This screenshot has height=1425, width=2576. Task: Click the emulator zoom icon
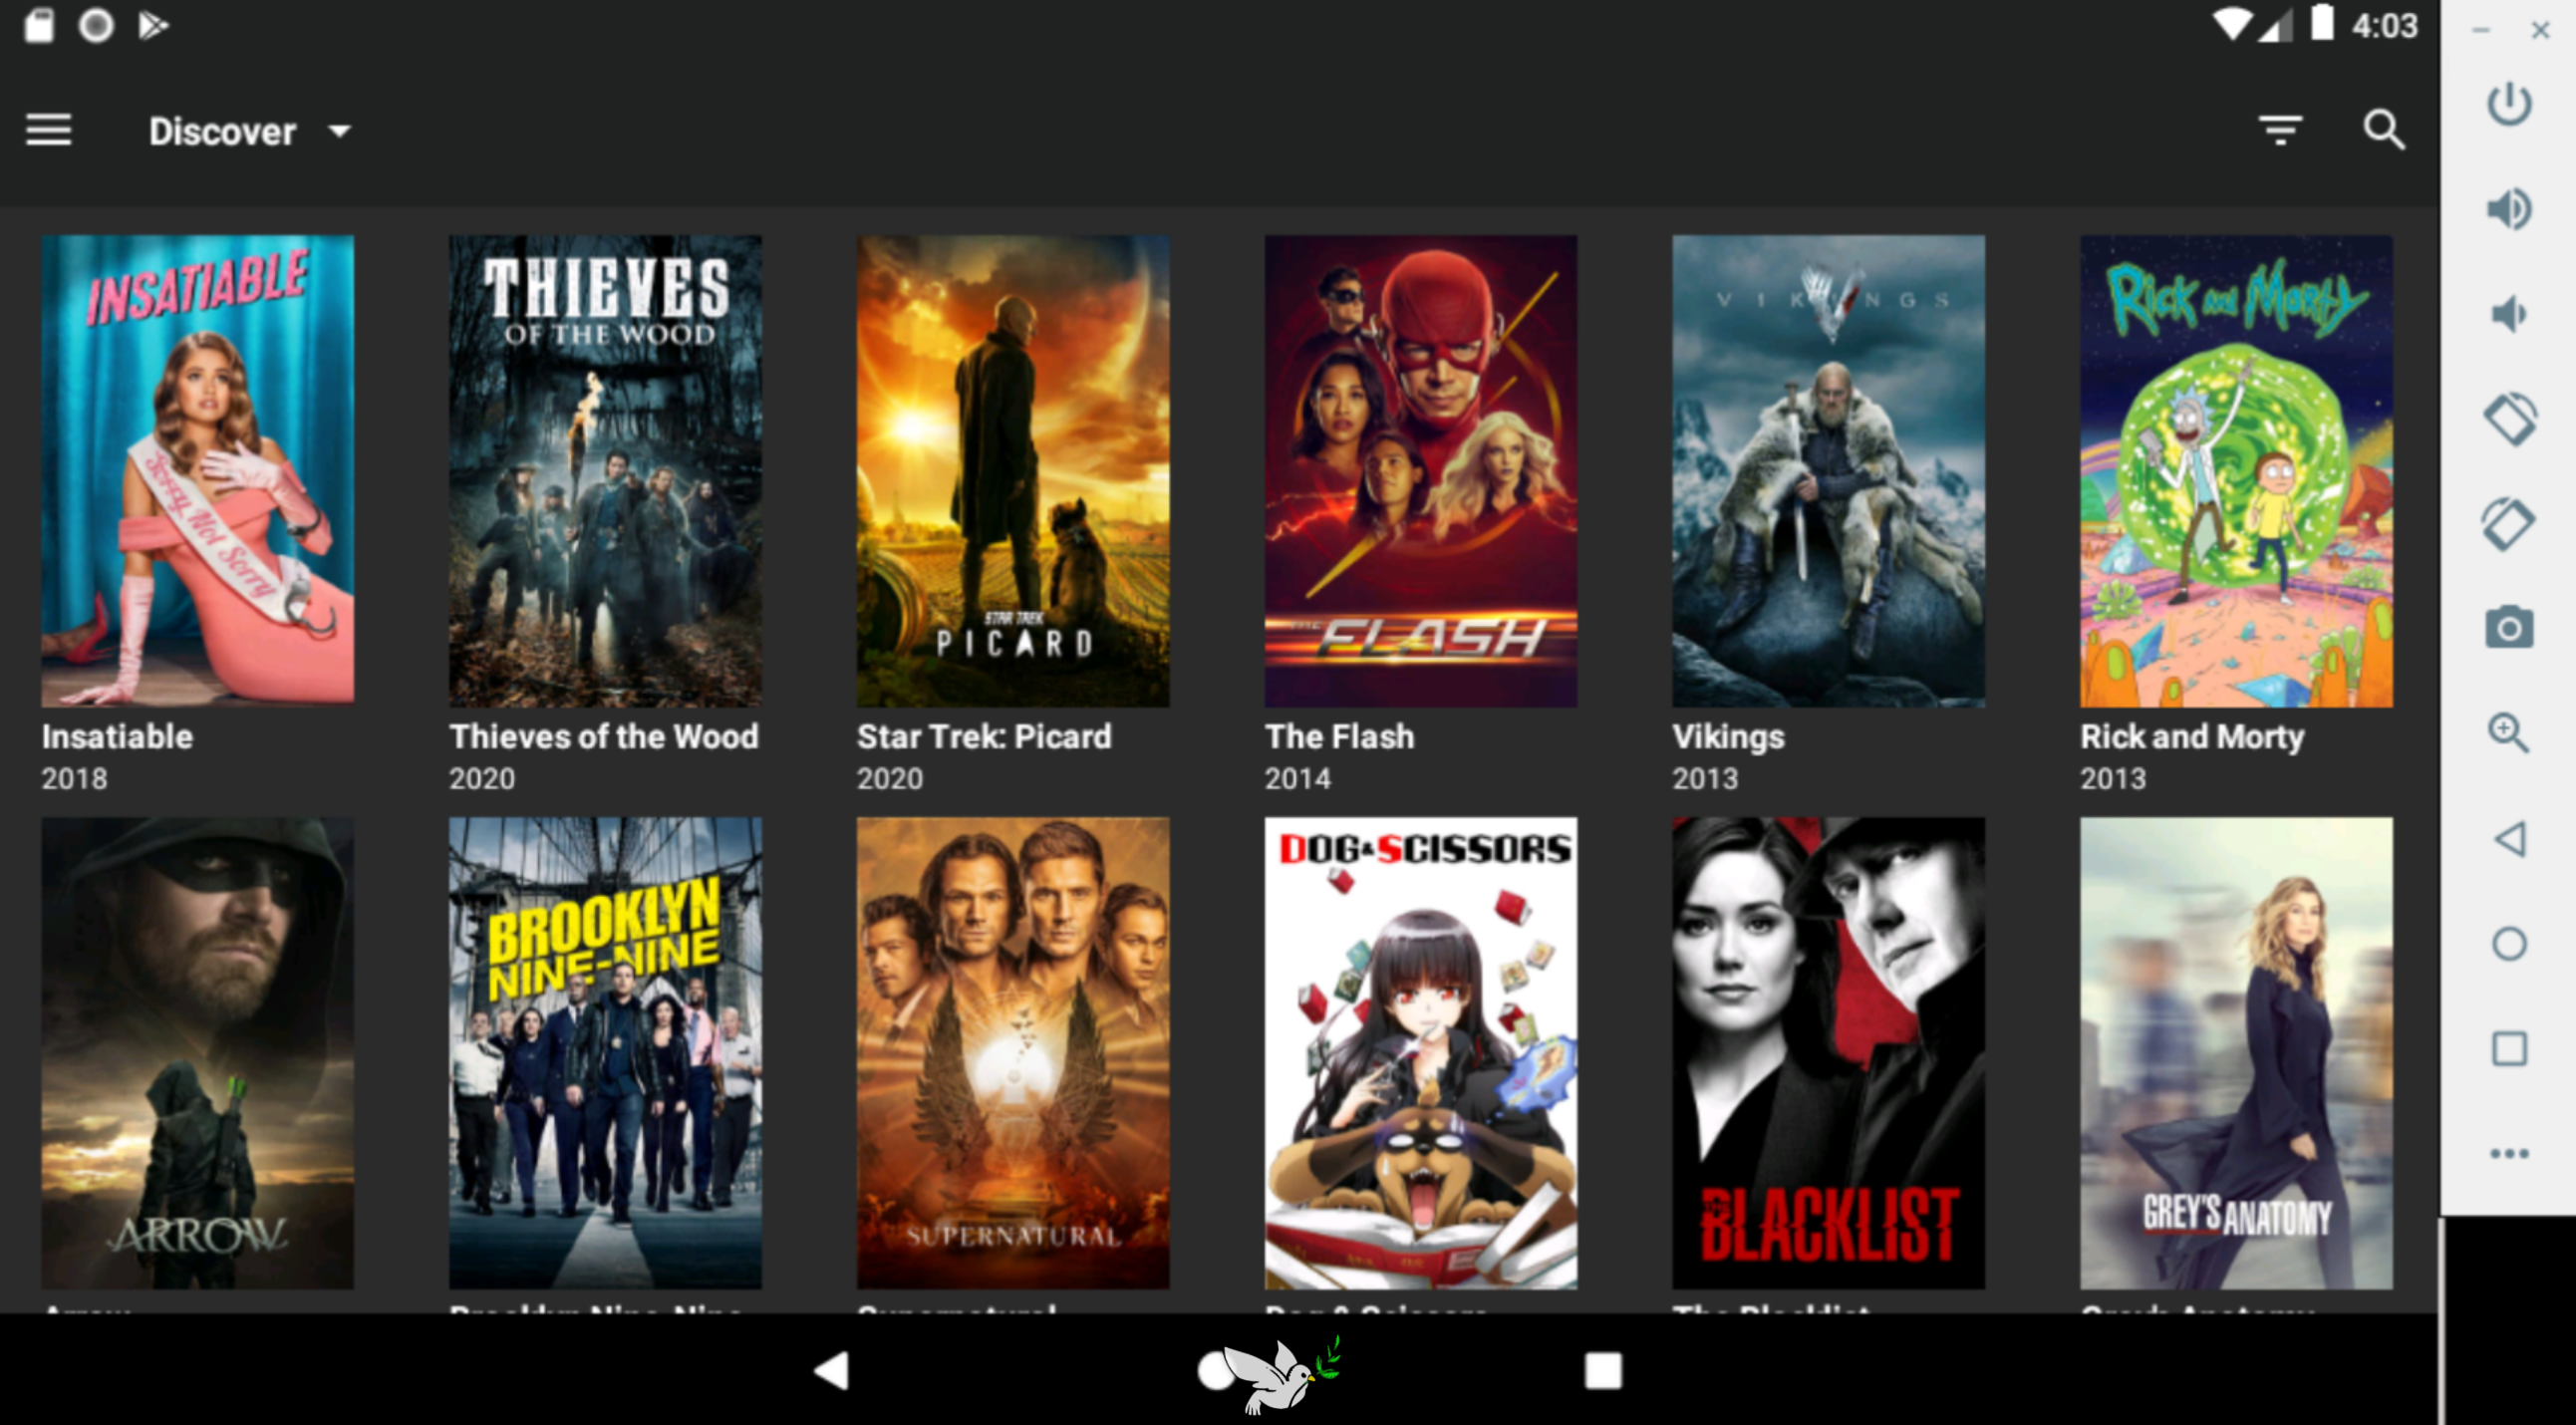[x=2509, y=733]
